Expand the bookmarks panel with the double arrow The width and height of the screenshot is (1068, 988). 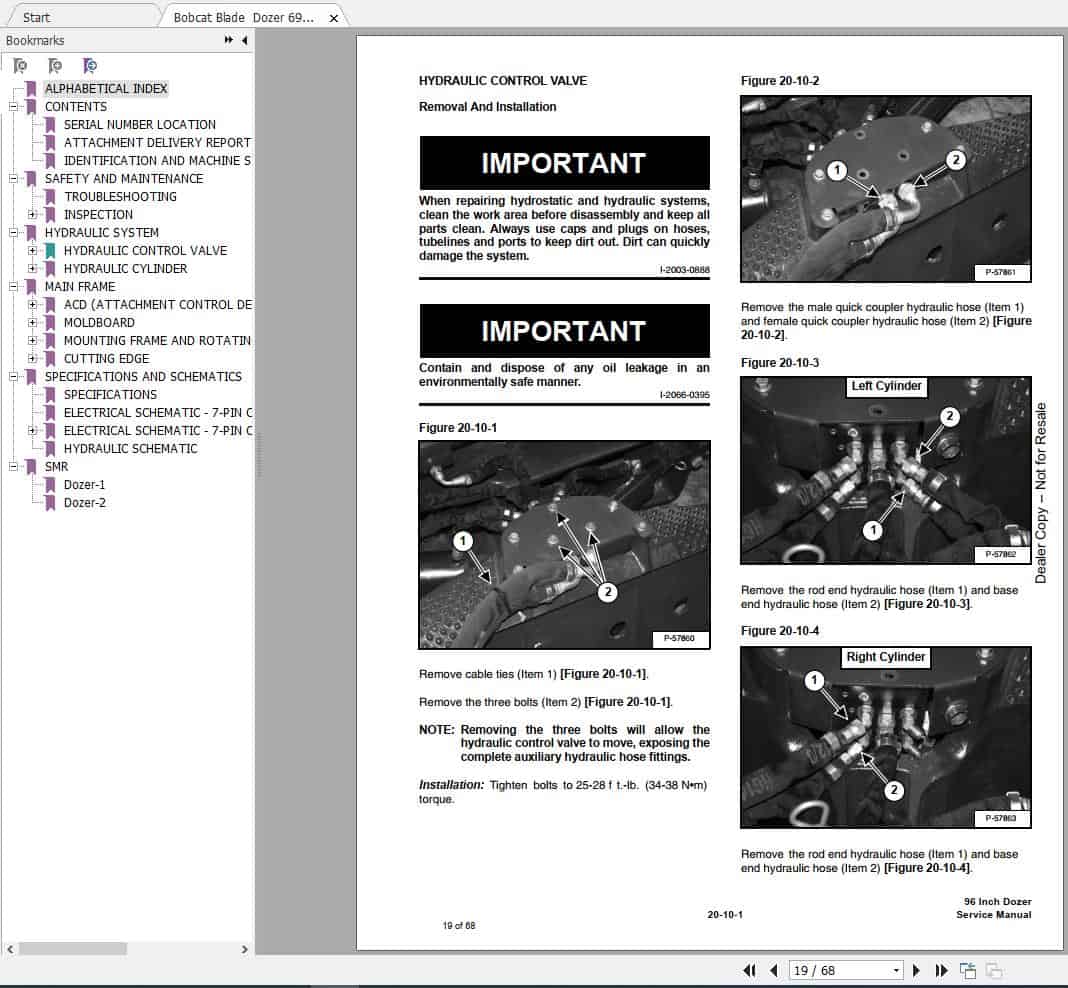pyautogui.click(x=228, y=40)
